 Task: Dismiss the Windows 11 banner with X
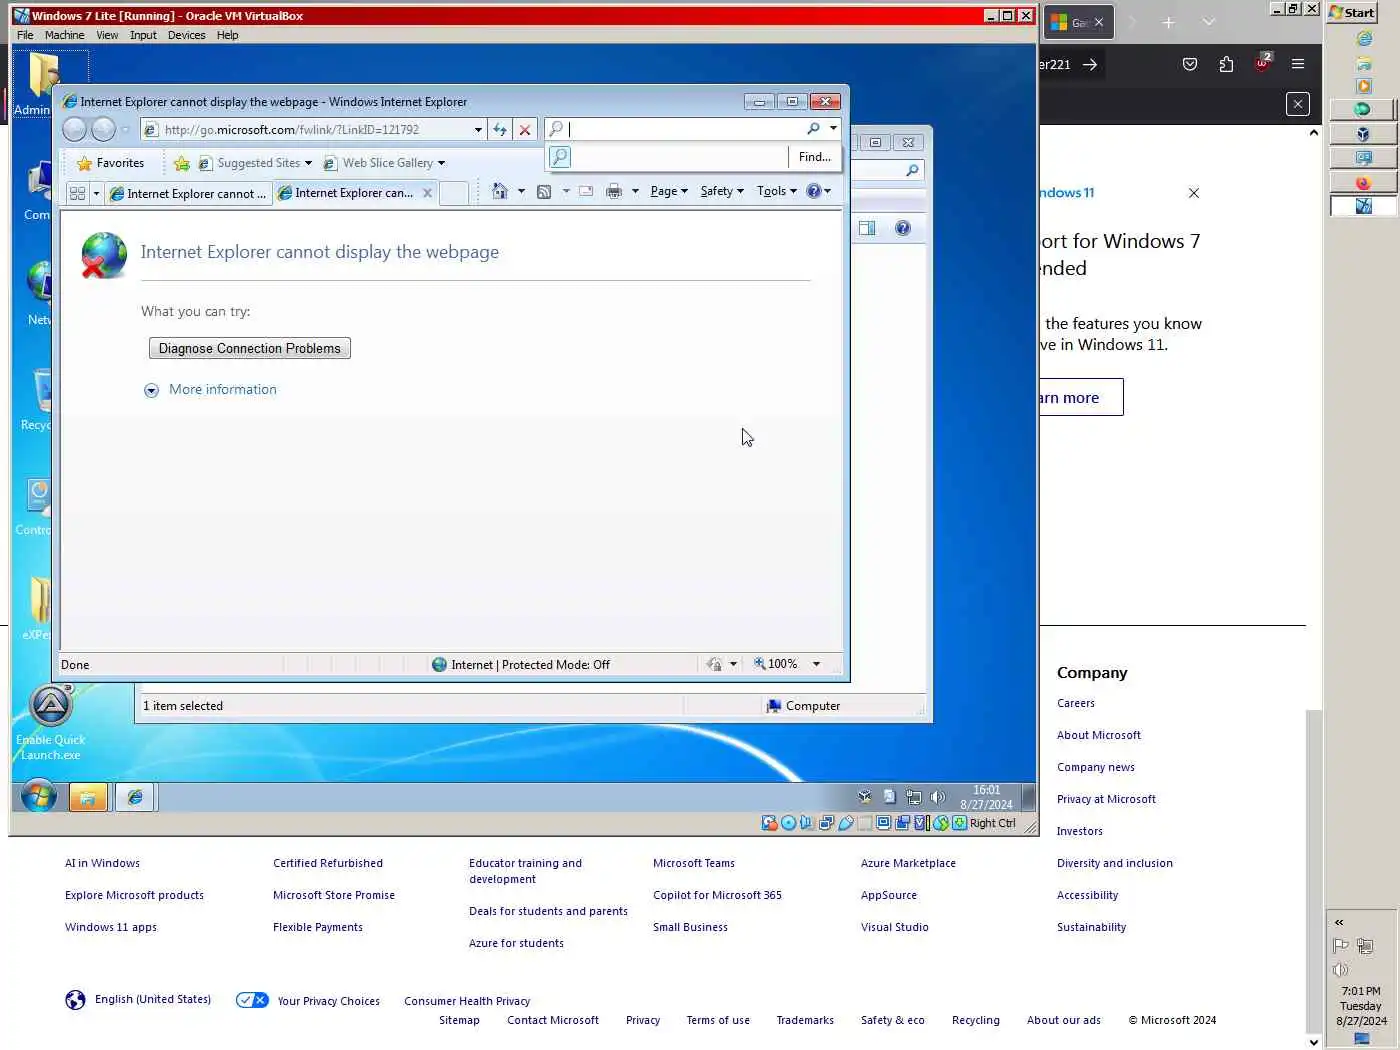click(x=1193, y=193)
